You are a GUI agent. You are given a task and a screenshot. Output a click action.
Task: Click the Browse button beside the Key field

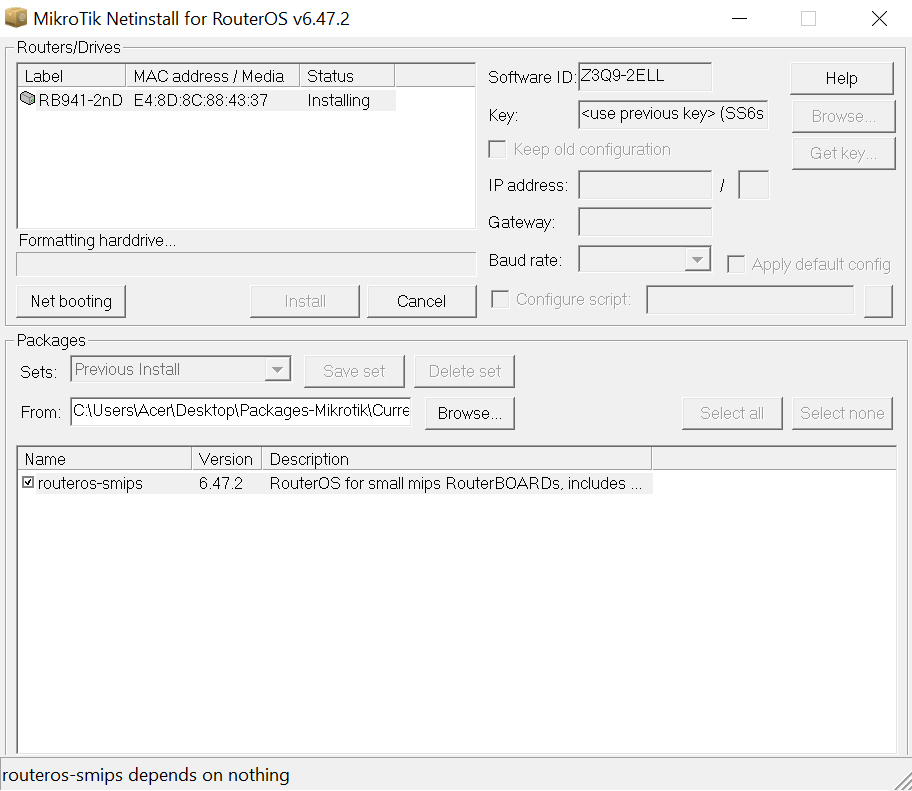pos(843,116)
